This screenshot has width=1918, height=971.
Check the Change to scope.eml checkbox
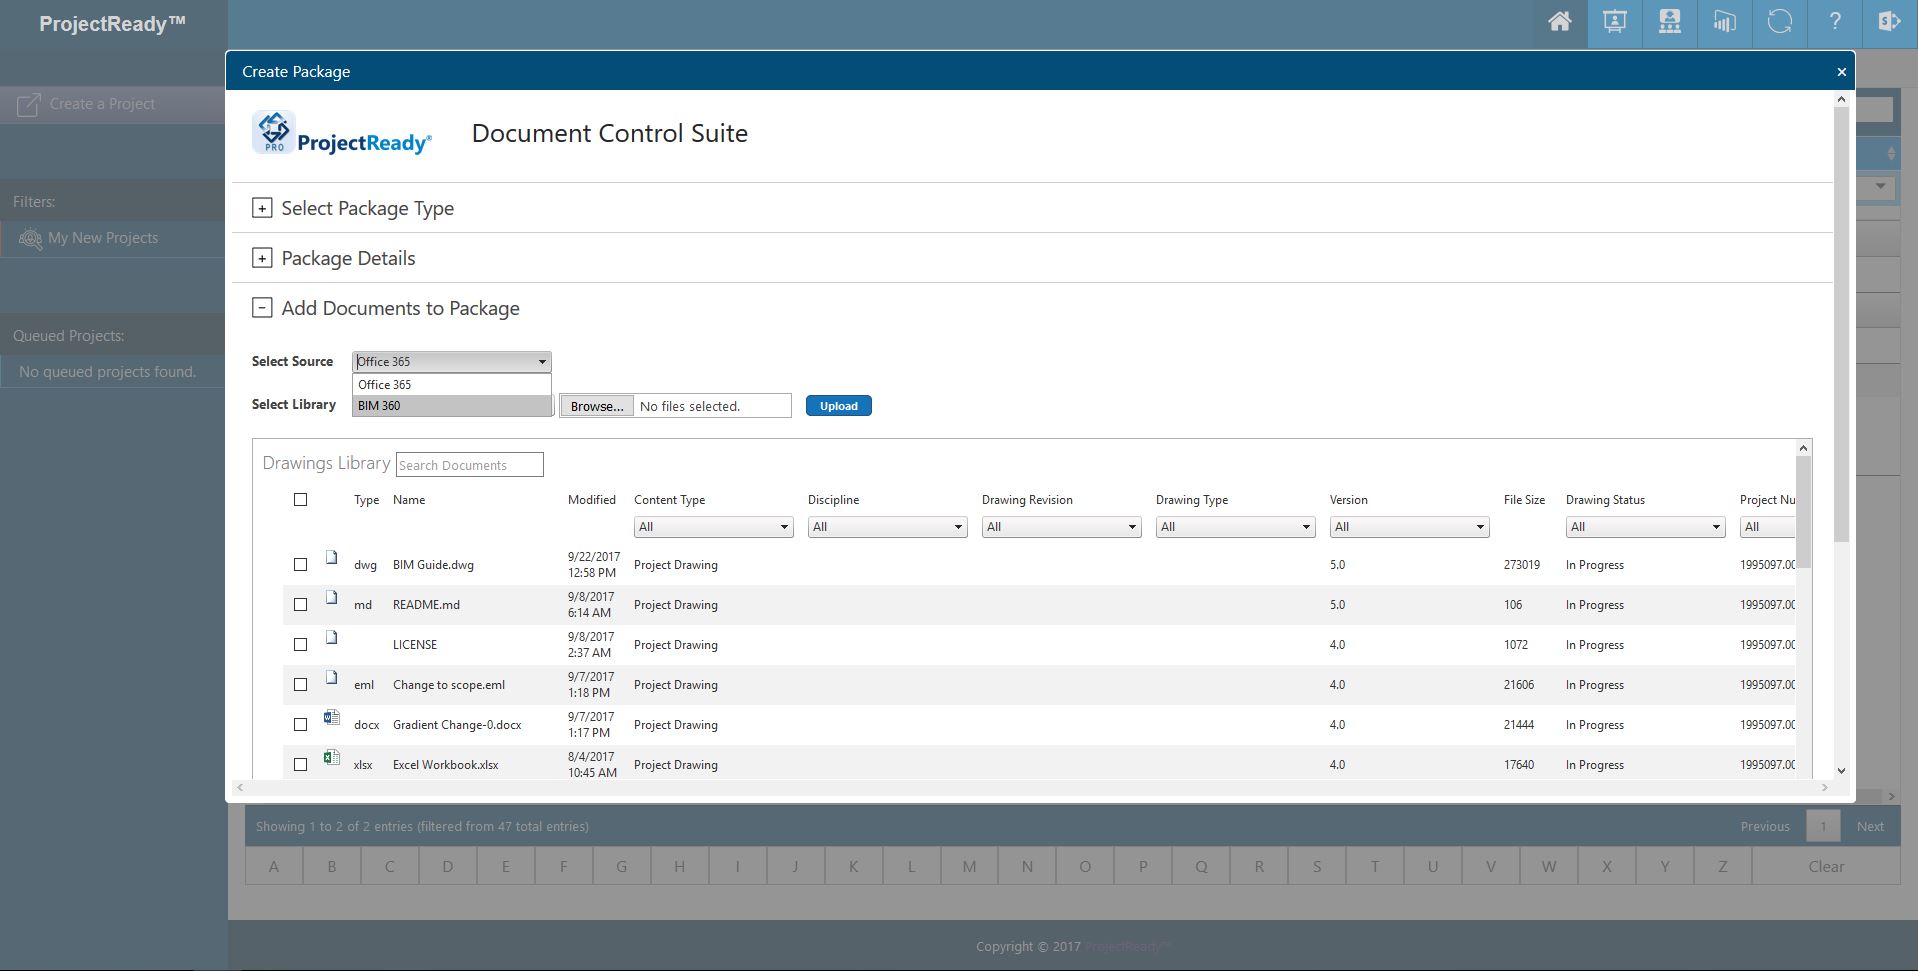[x=300, y=685]
